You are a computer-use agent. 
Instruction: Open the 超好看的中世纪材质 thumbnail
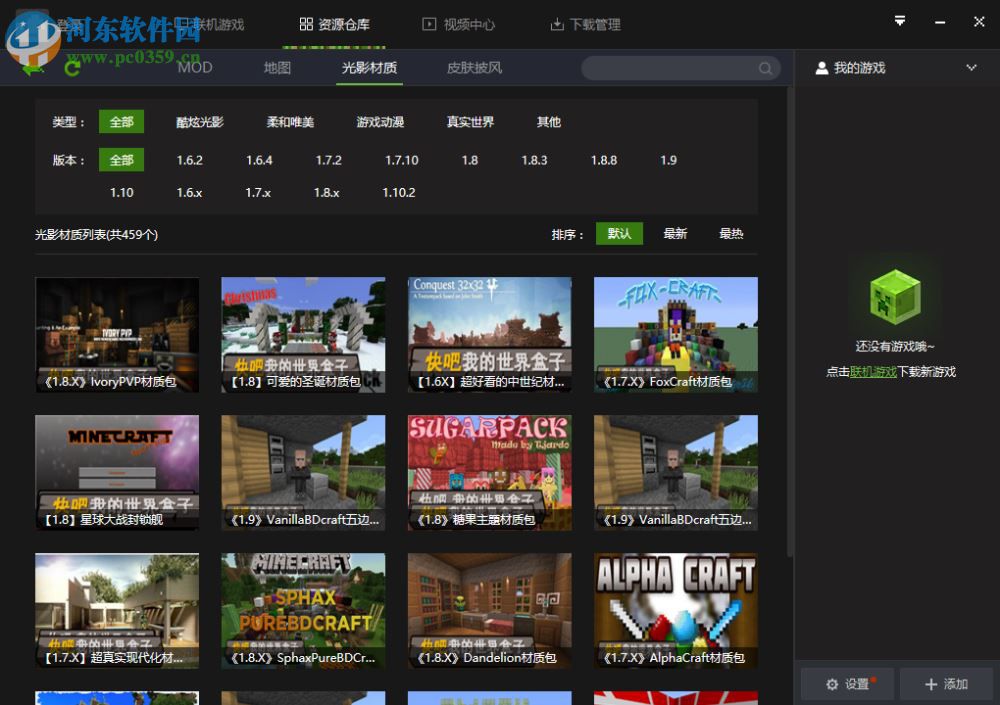(x=490, y=334)
